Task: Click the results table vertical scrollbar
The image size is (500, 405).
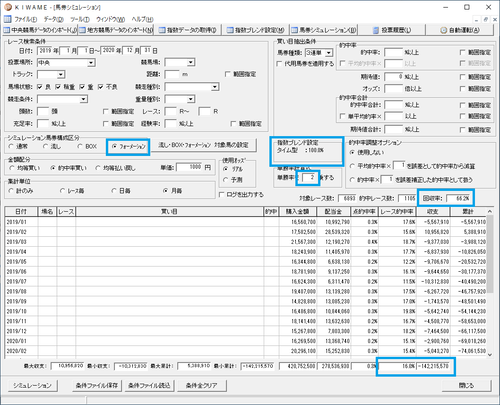Action: pyautogui.click(x=490, y=284)
